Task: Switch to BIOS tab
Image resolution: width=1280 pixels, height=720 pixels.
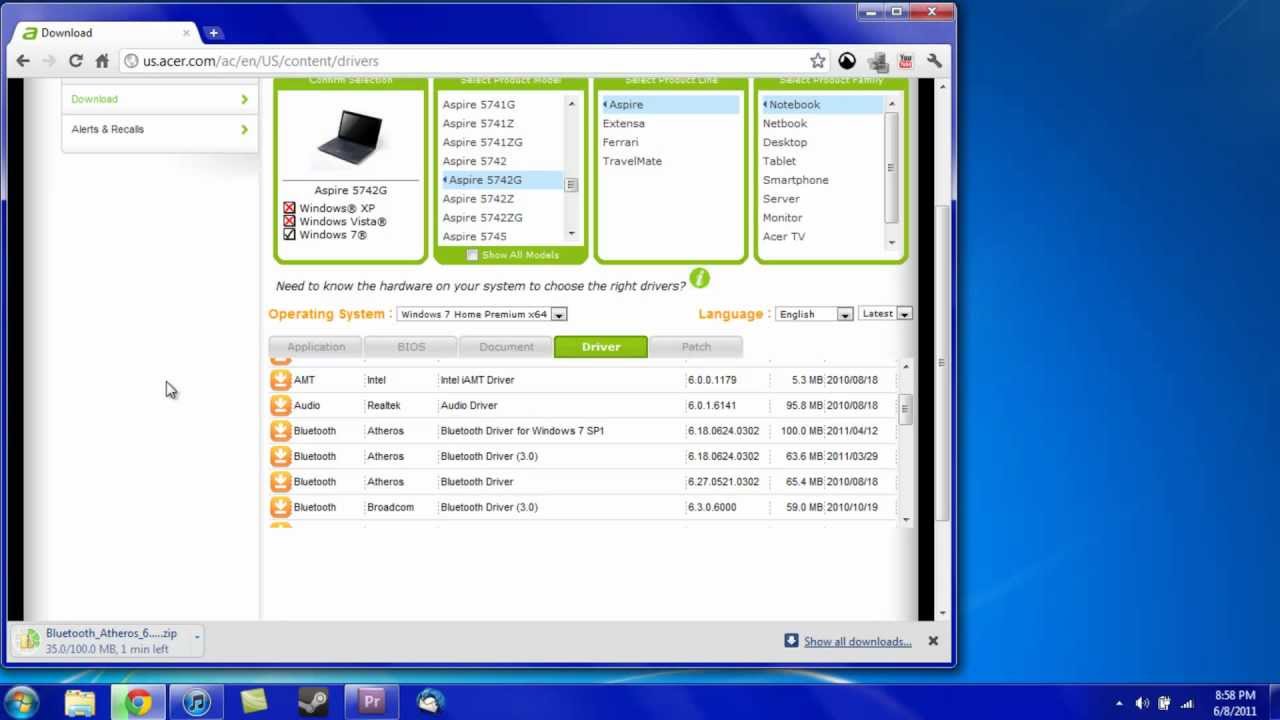Action: pyautogui.click(x=411, y=347)
